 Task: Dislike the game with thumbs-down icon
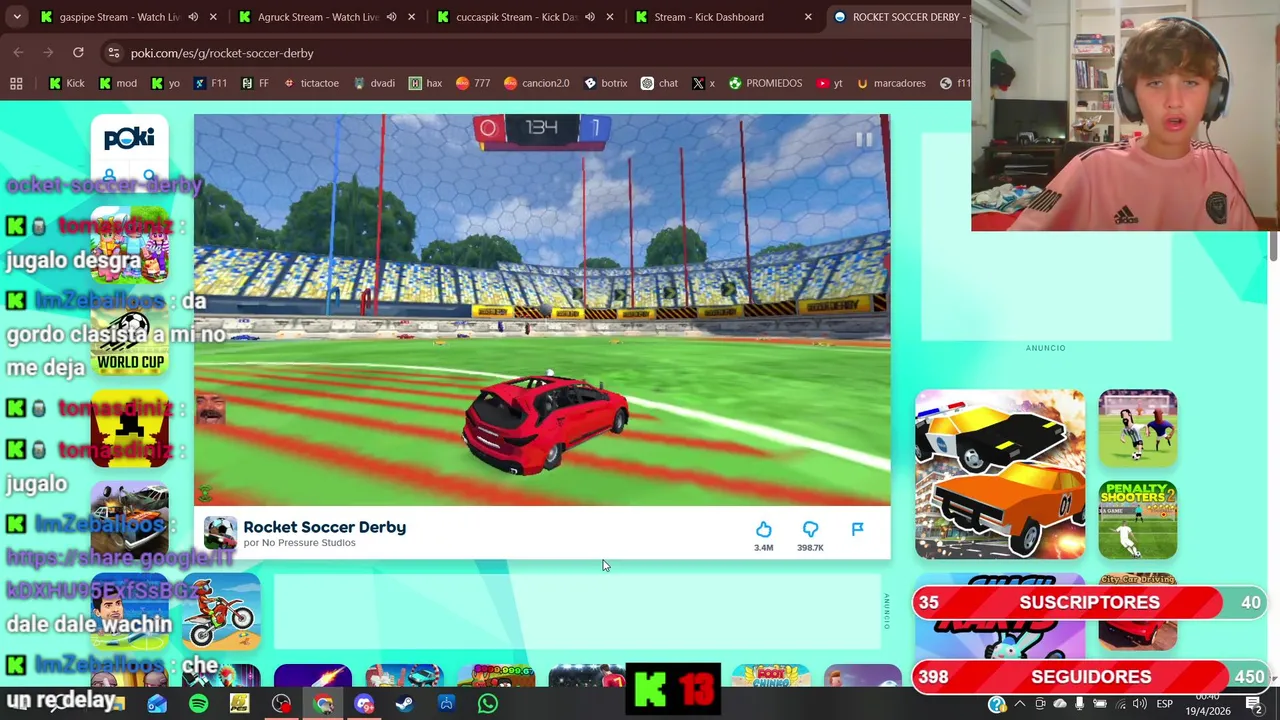[x=810, y=529]
